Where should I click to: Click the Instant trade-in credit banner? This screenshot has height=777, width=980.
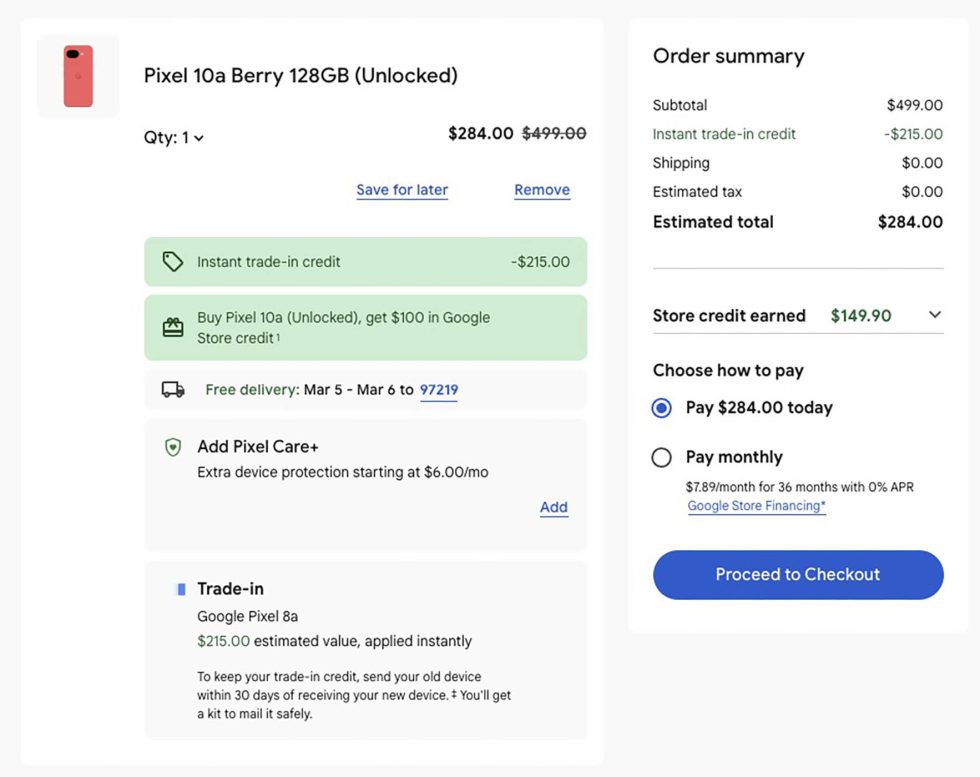365,261
